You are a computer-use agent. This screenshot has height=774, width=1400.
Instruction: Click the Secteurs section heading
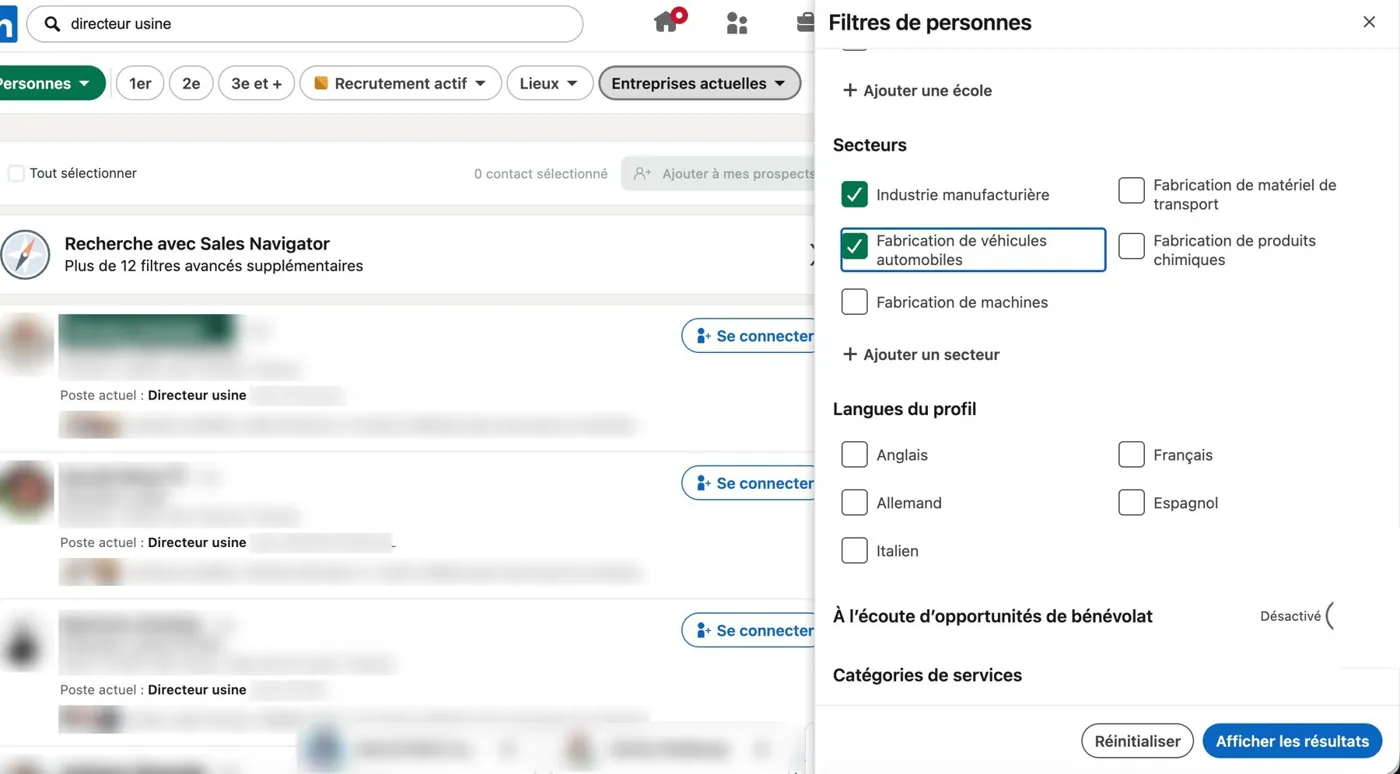pos(870,145)
